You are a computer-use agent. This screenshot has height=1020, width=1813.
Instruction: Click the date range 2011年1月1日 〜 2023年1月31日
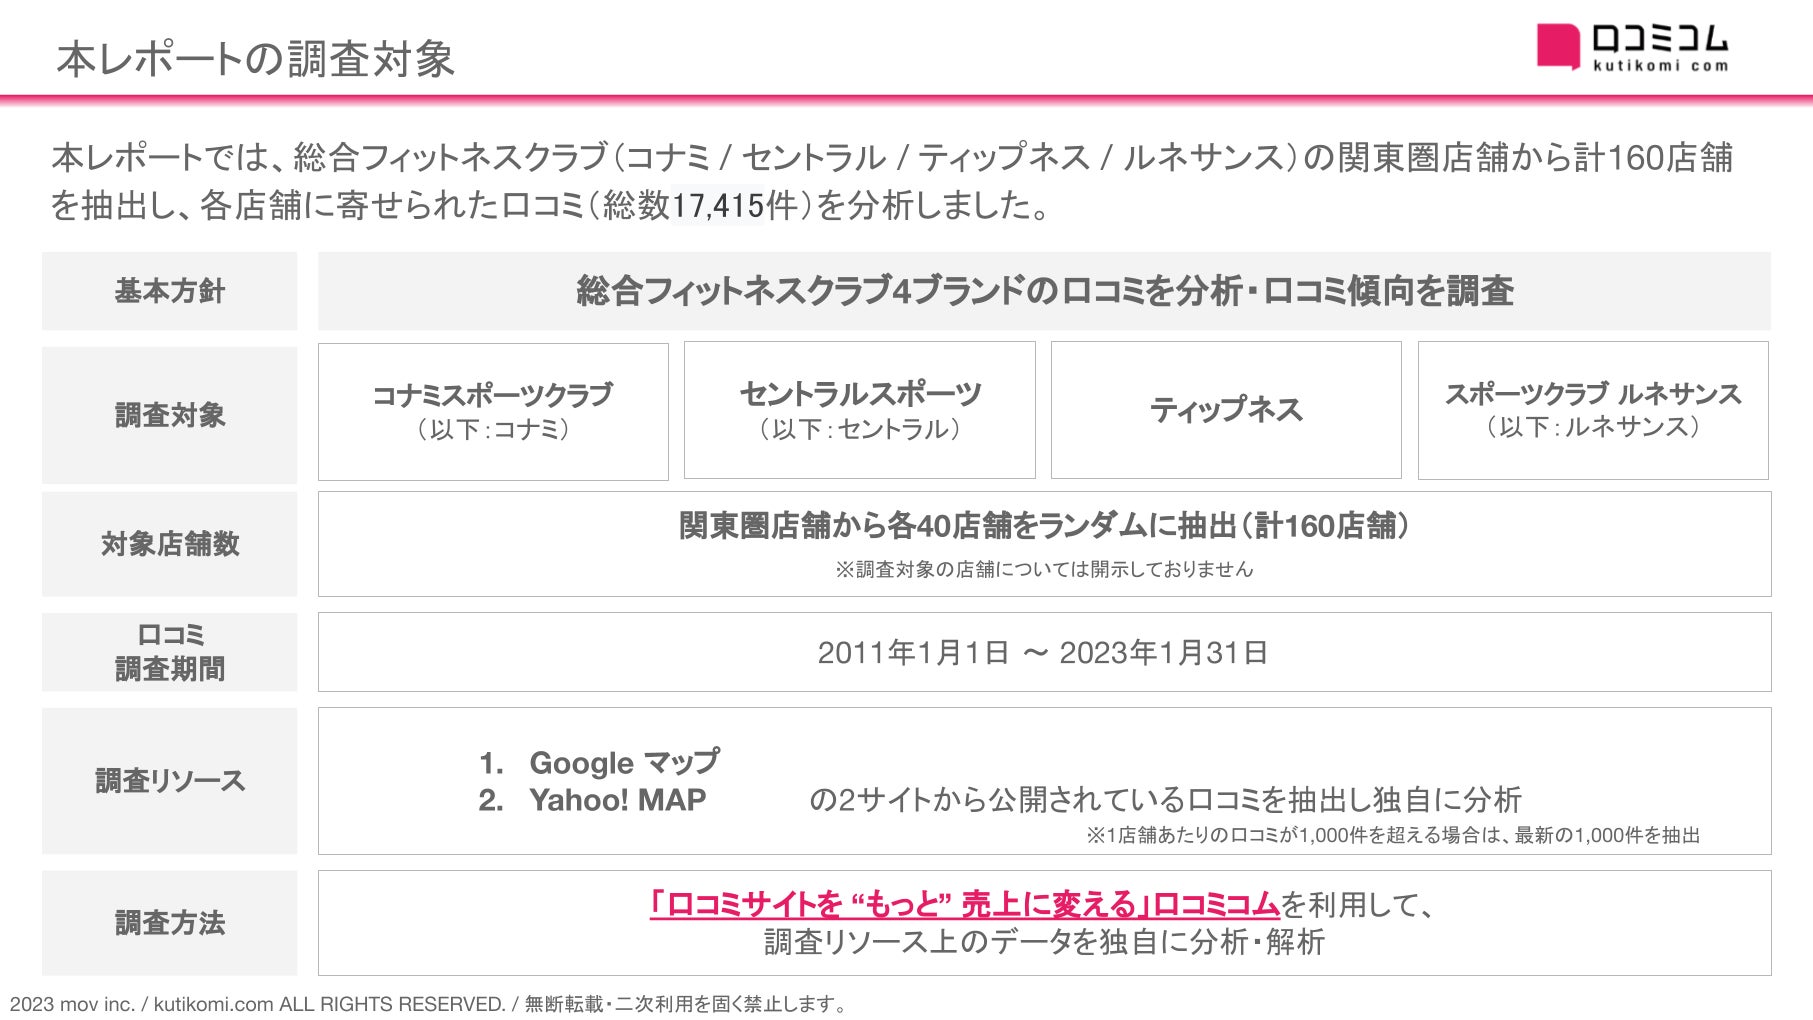[1043, 653]
